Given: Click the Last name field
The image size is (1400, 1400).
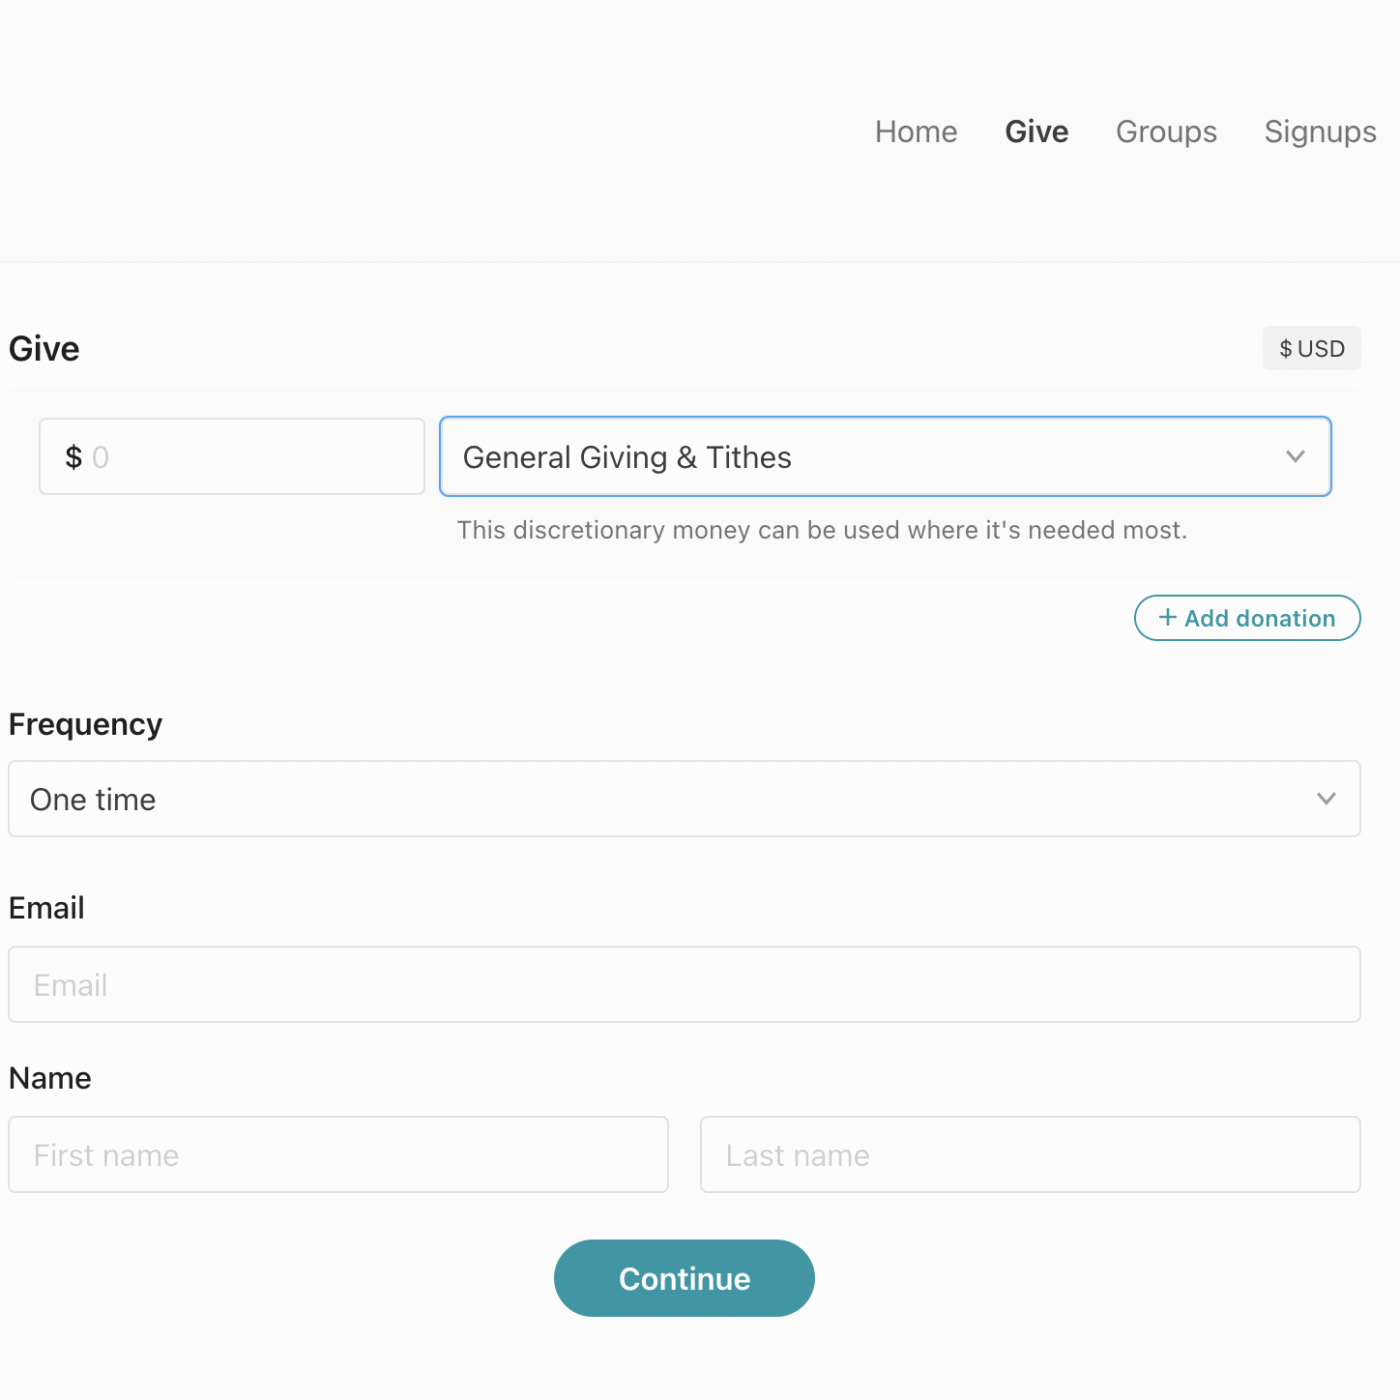Looking at the screenshot, I should [1030, 1155].
